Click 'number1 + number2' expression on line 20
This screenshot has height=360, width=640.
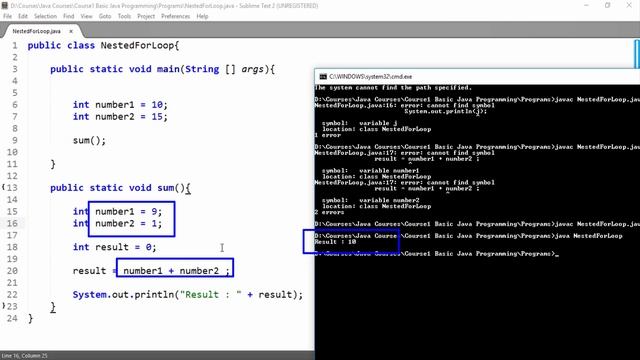tap(171, 271)
